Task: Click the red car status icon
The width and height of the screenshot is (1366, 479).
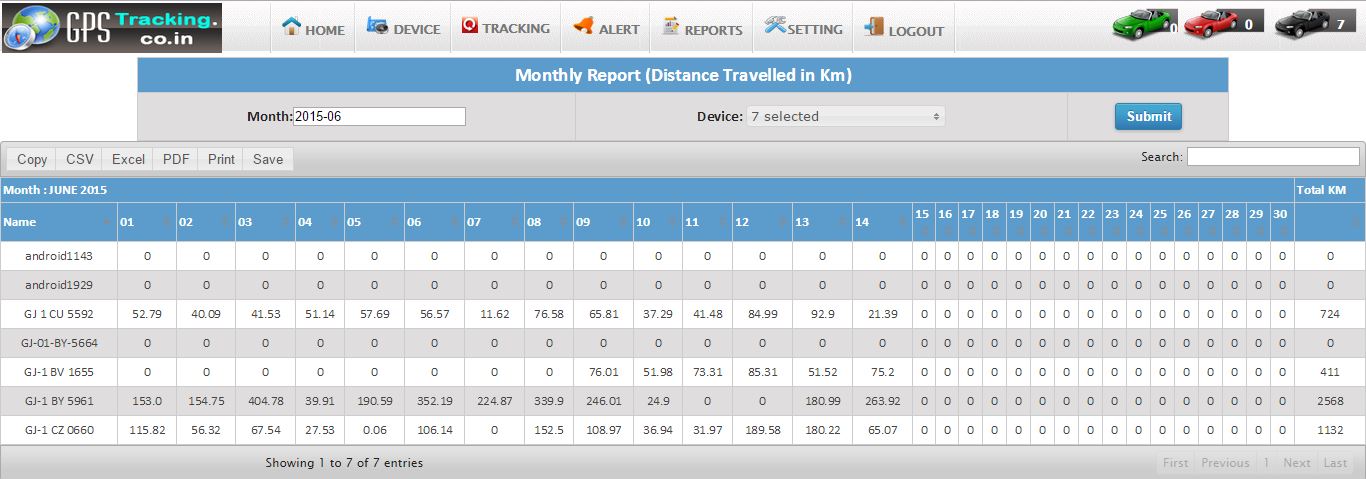Action: tap(1212, 22)
